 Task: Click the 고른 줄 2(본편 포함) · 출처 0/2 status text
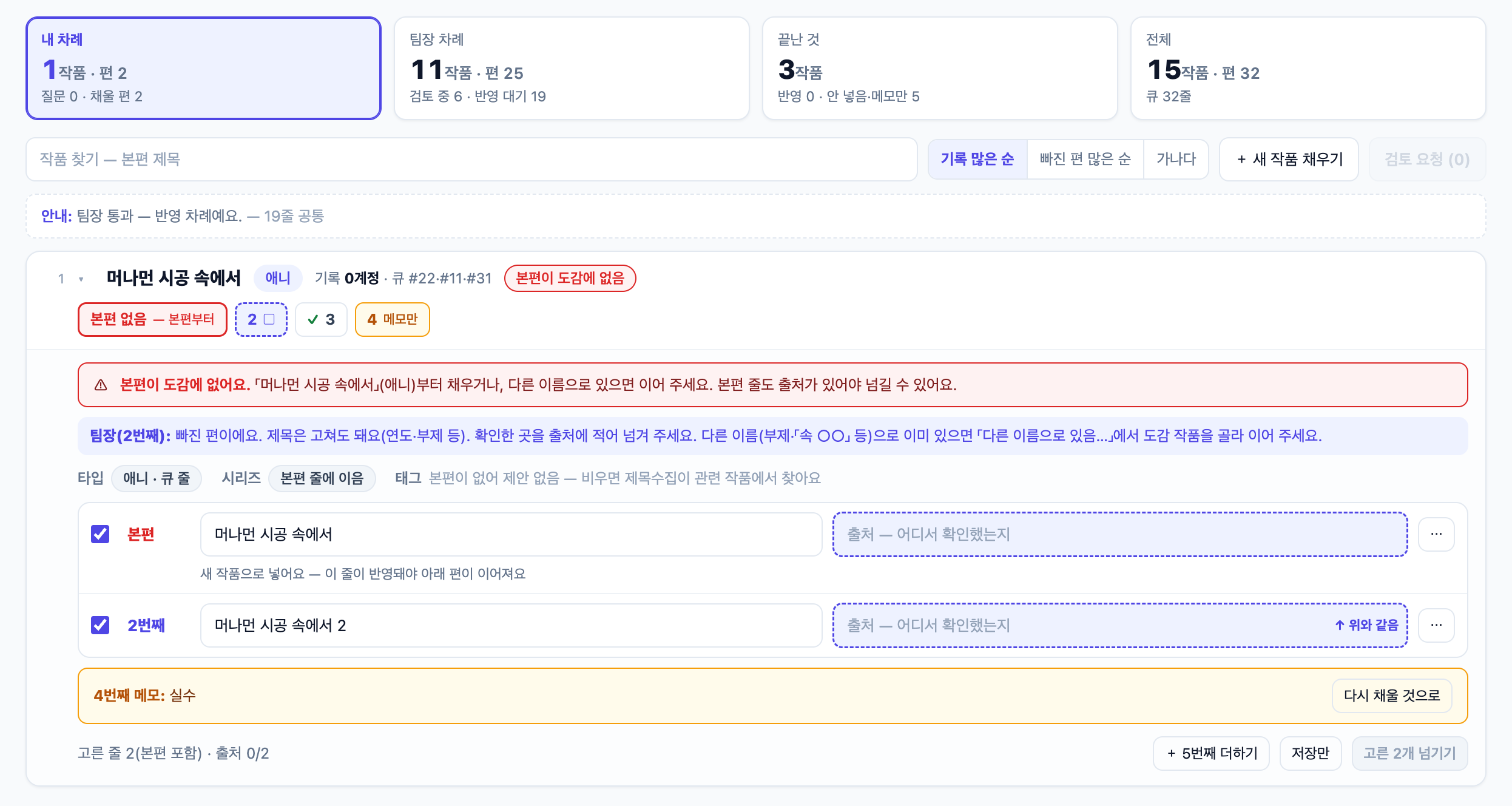click(173, 753)
